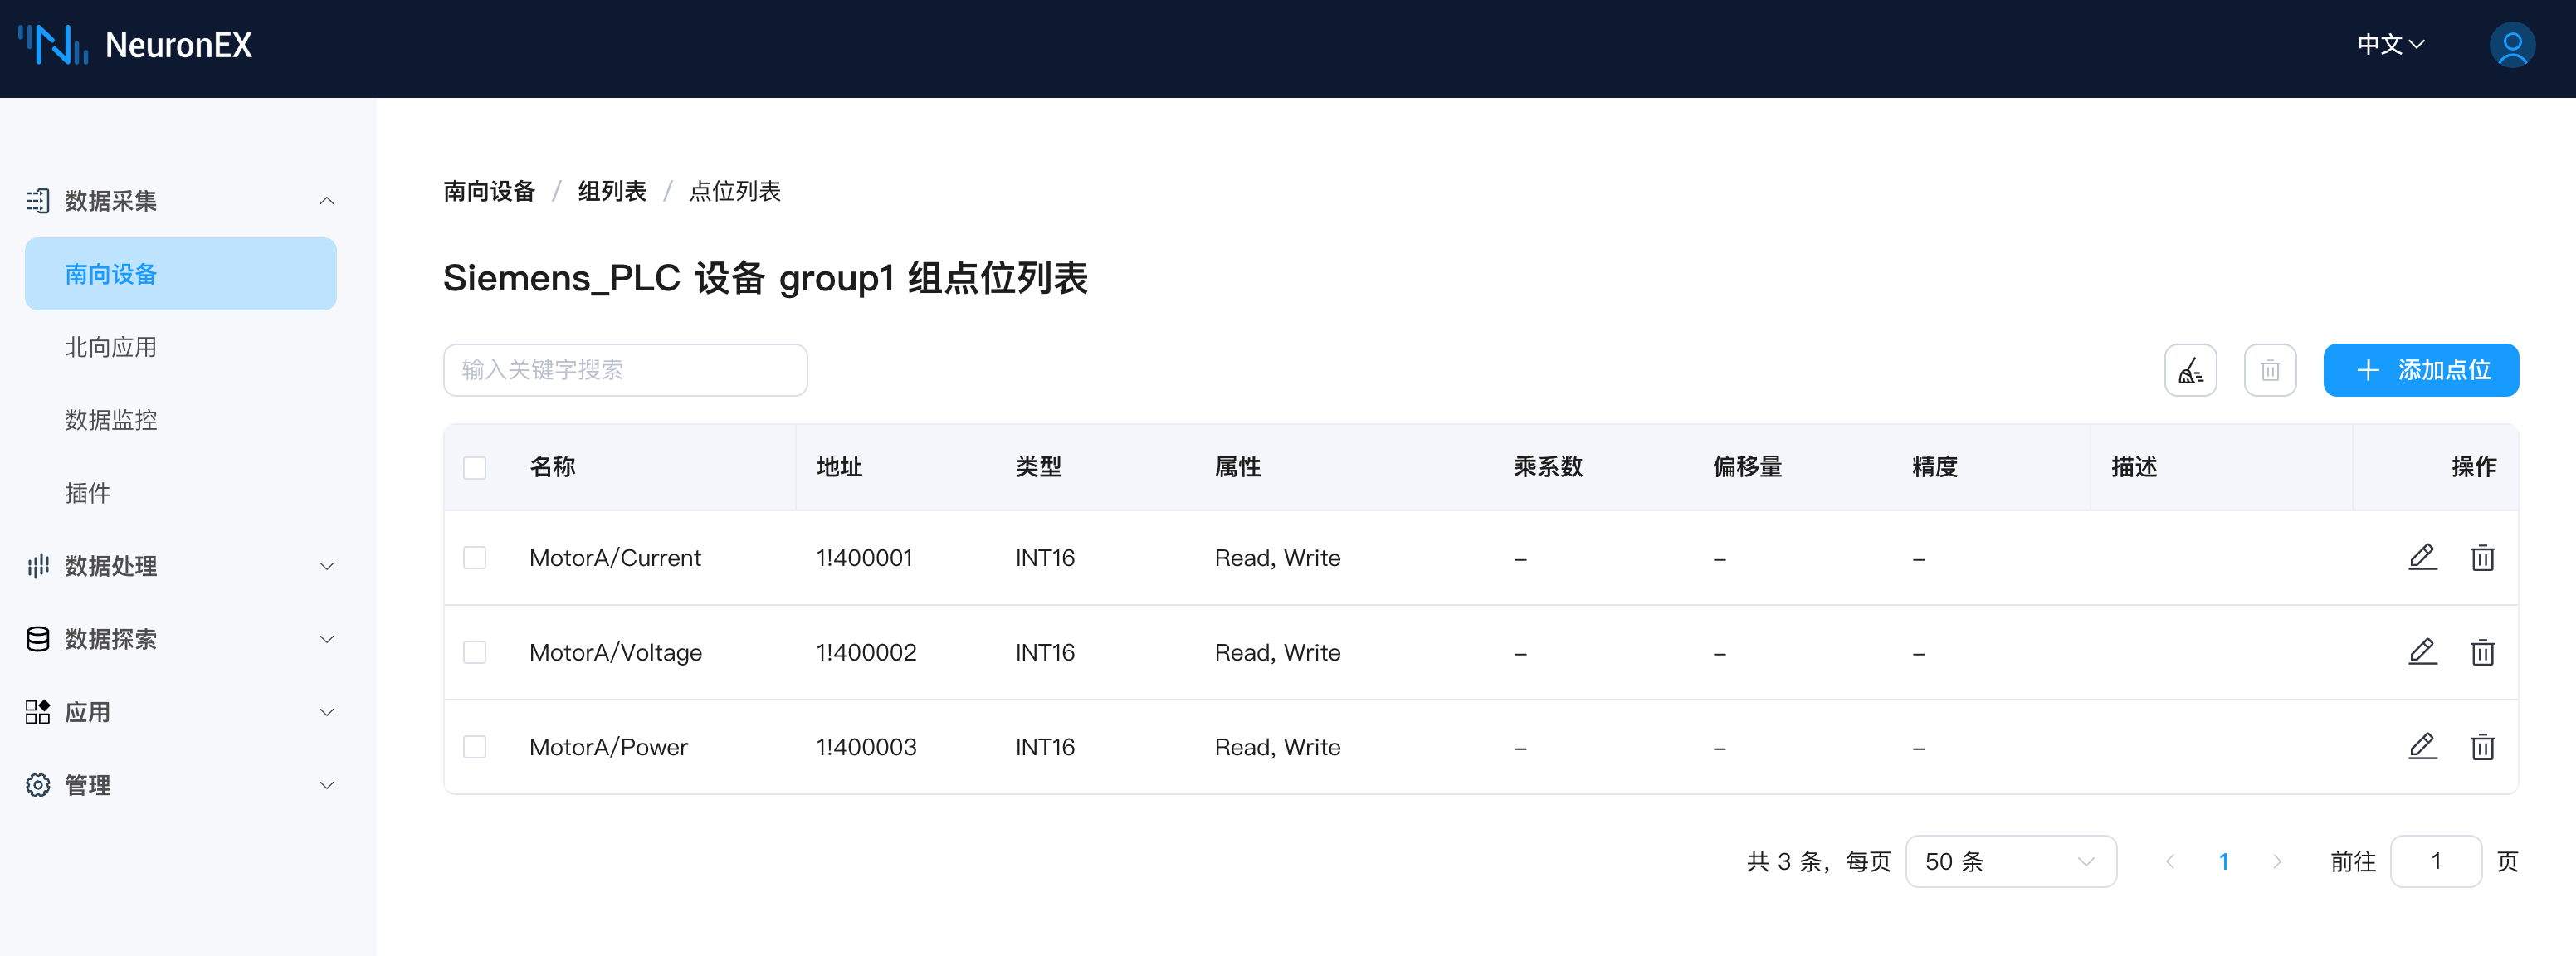Viewport: 2576px width, 956px height.
Task: Open the user avatar profile menu
Action: [2510, 45]
